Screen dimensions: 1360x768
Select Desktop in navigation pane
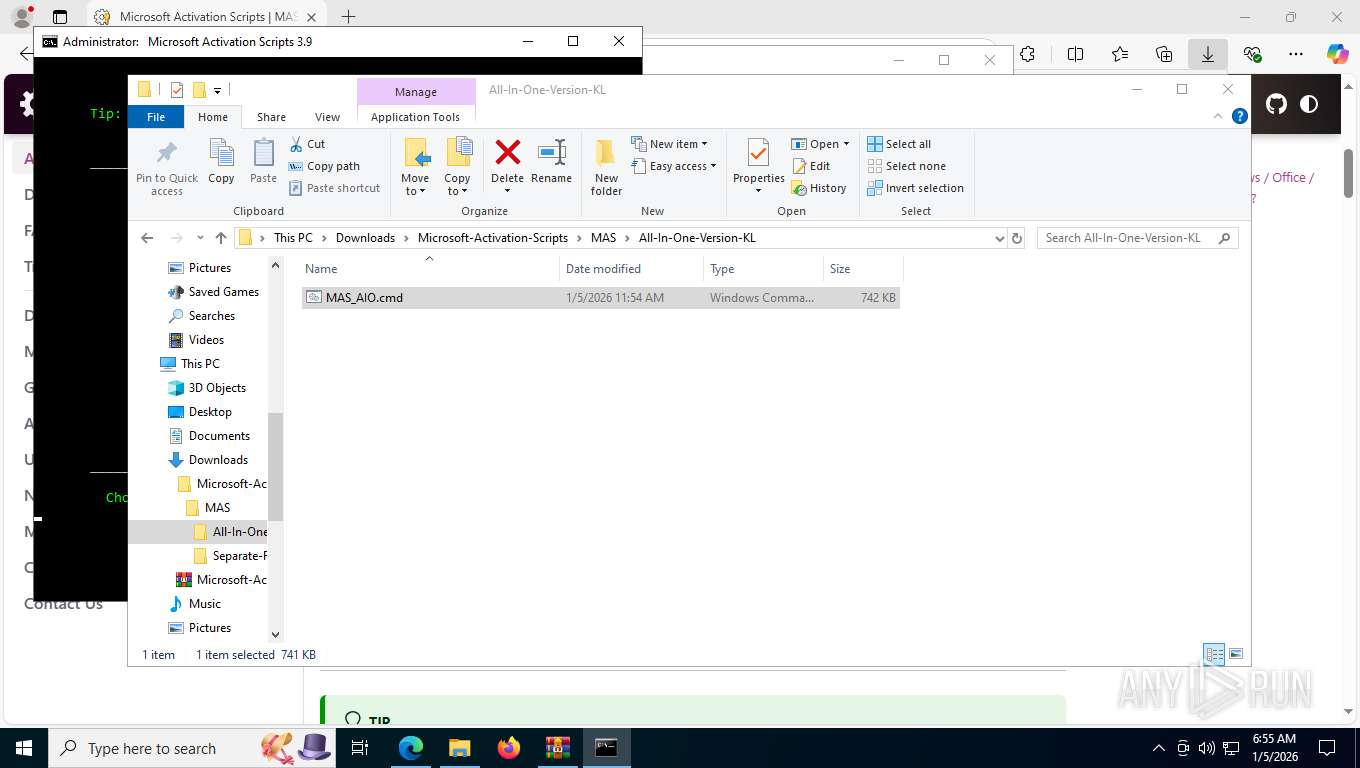click(x=200, y=412)
